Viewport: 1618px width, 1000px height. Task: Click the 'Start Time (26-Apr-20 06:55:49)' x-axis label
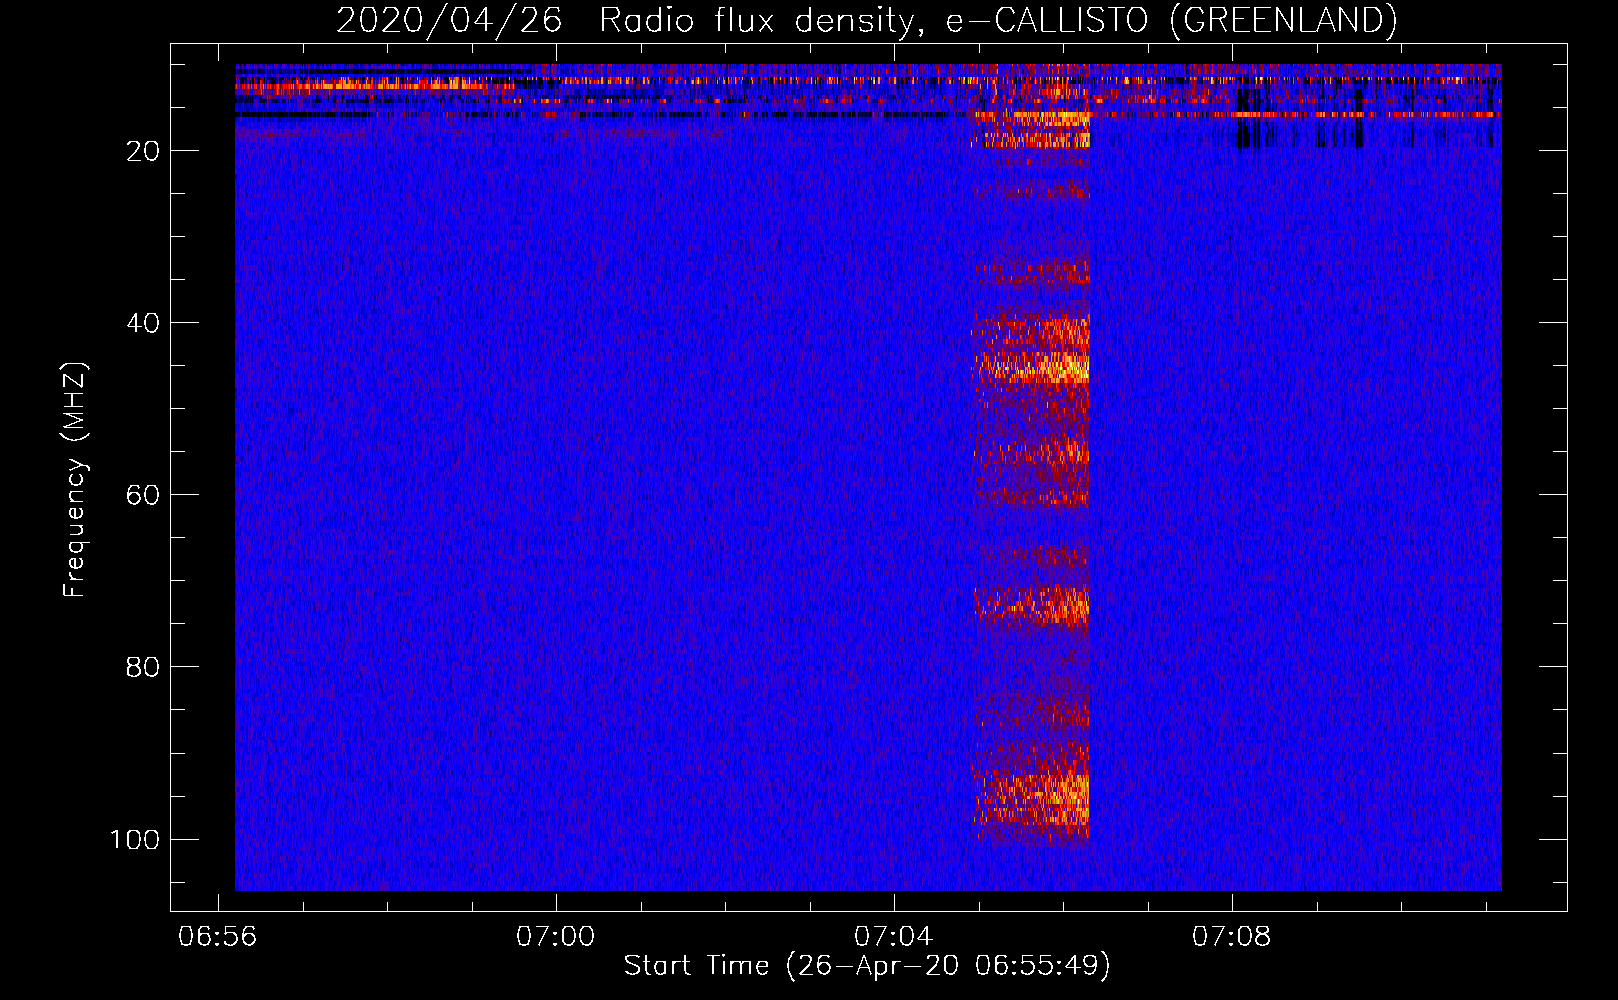point(867,966)
